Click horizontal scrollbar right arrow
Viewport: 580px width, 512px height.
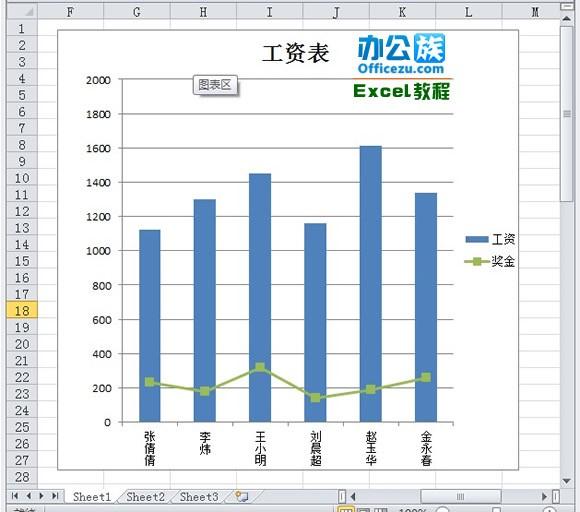coord(544,496)
